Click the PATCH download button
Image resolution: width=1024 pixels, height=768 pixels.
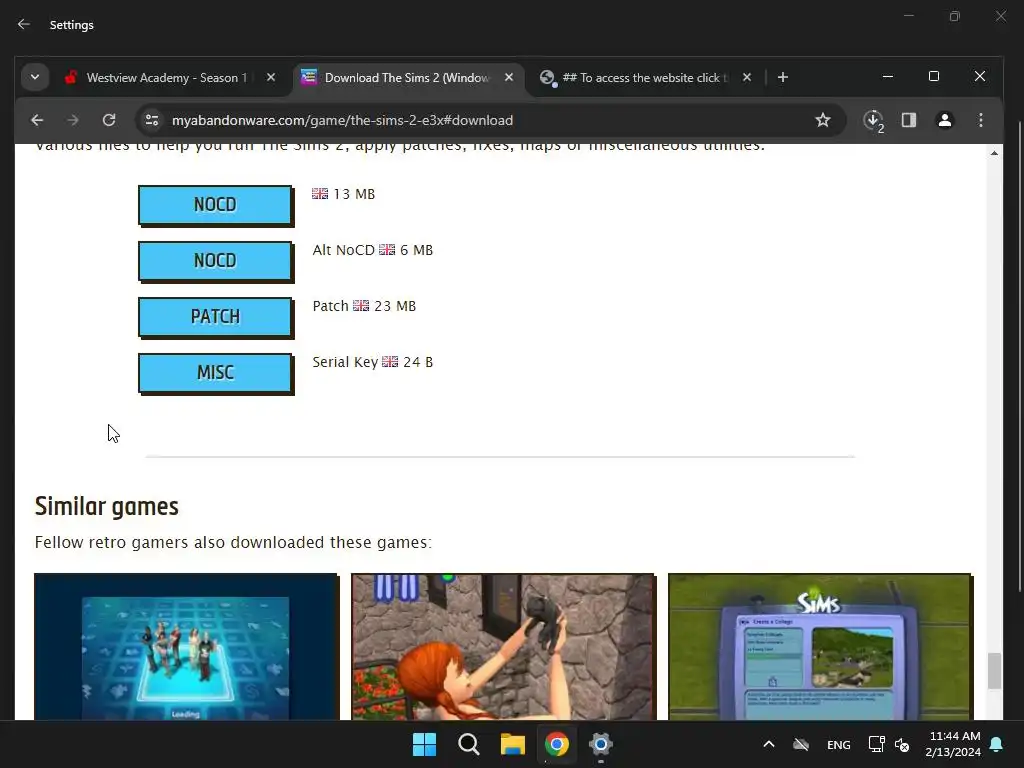pos(216,317)
